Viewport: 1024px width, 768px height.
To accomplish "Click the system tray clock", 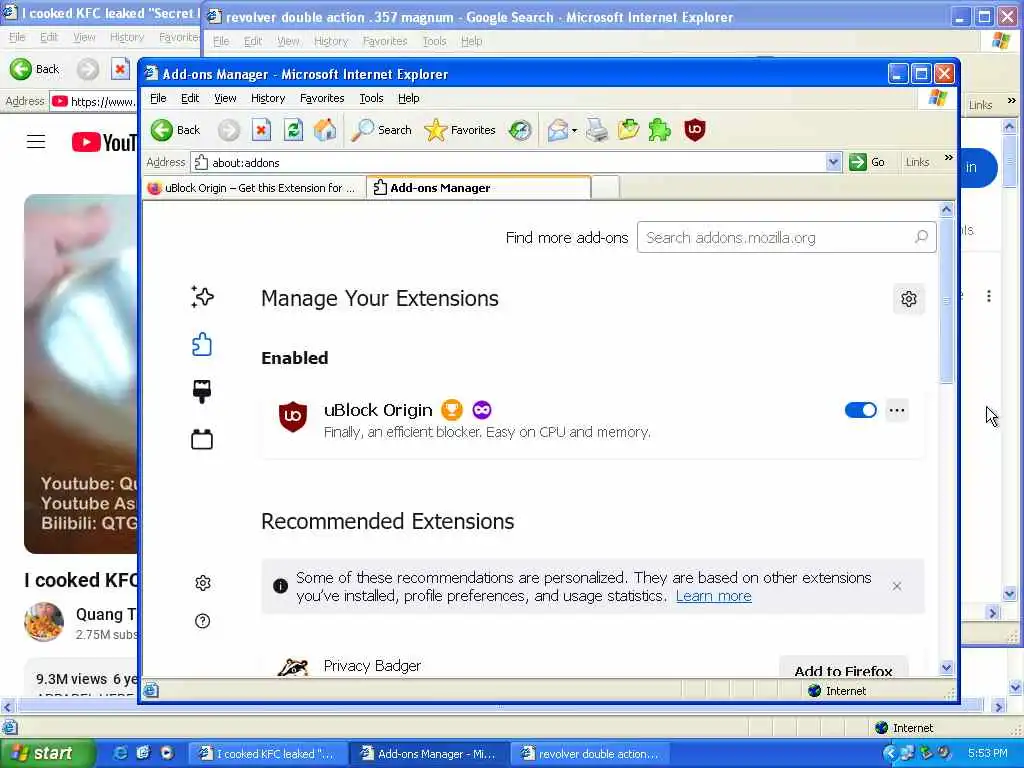I will [987, 753].
